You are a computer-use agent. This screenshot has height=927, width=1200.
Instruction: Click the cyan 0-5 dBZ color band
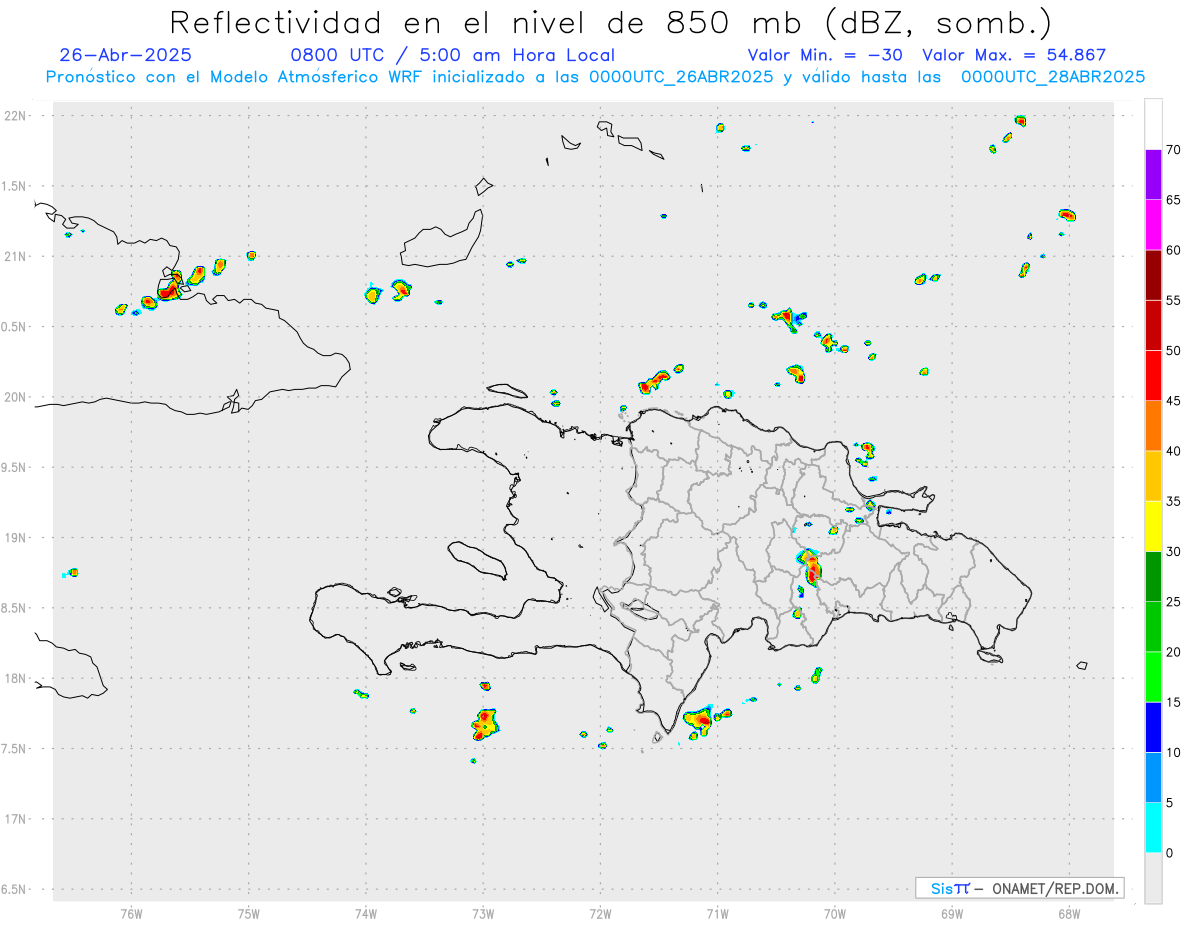click(x=1153, y=828)
